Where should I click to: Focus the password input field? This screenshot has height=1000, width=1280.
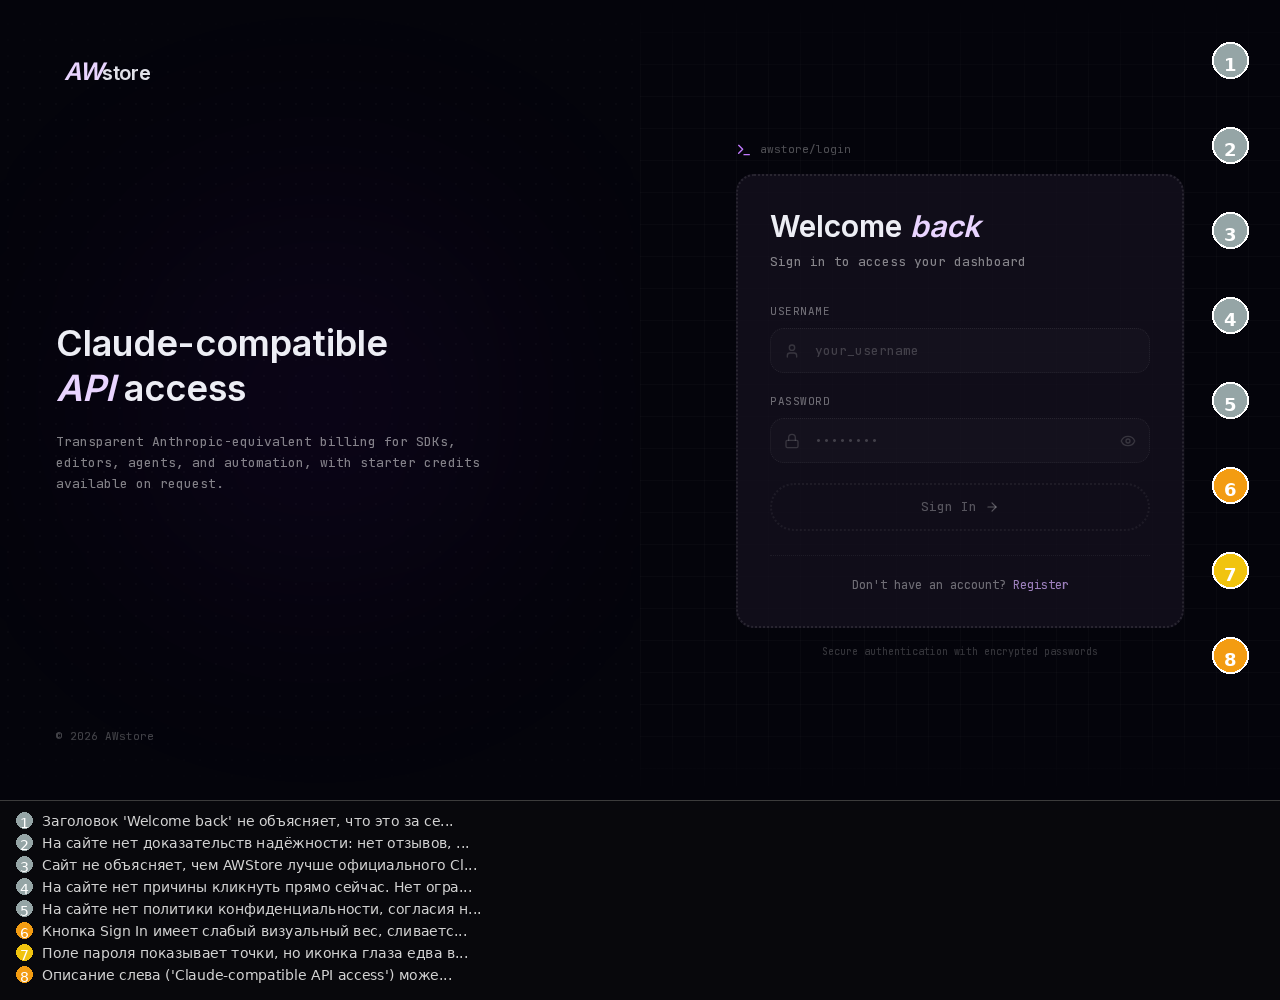[960, 441]
